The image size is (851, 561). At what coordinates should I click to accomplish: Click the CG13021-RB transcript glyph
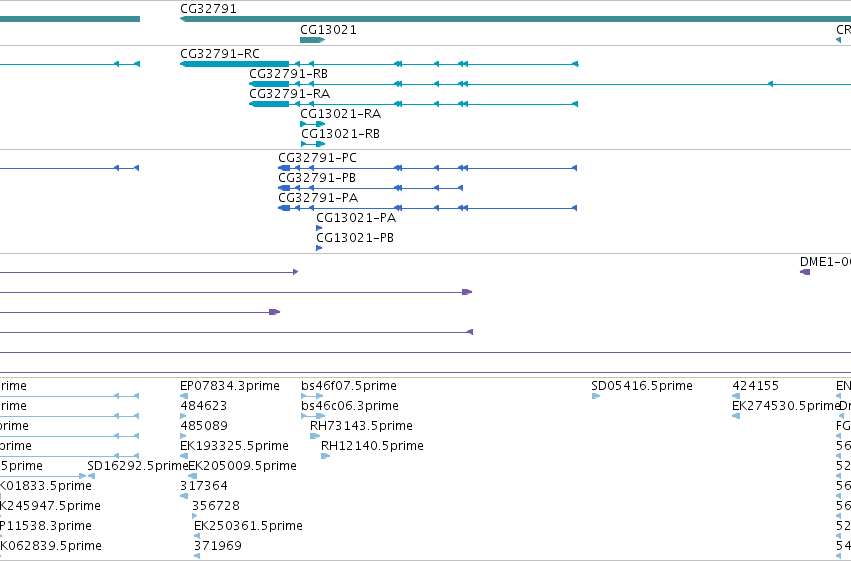tap(313, 144)
